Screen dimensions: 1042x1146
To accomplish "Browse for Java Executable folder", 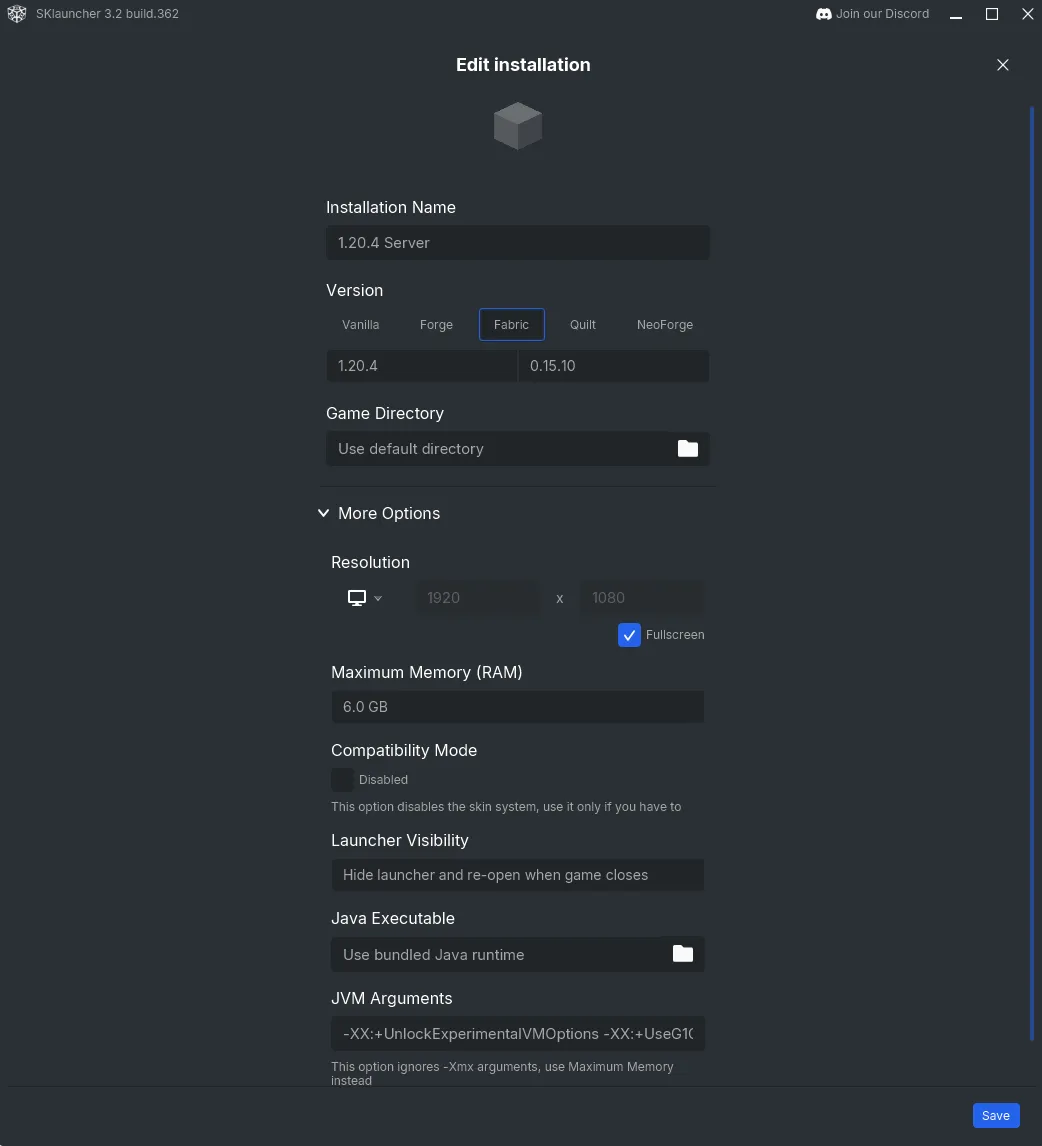I will (683, 954).
